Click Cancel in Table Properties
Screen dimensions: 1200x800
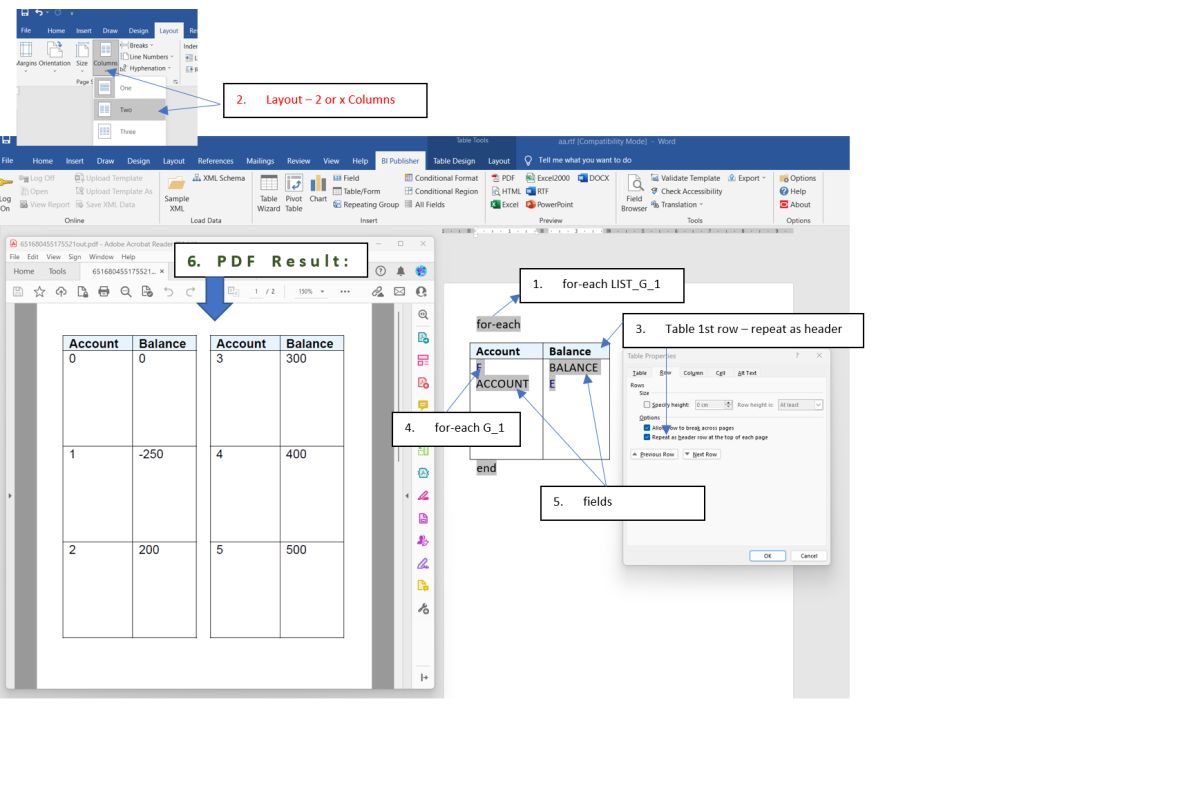809,556
